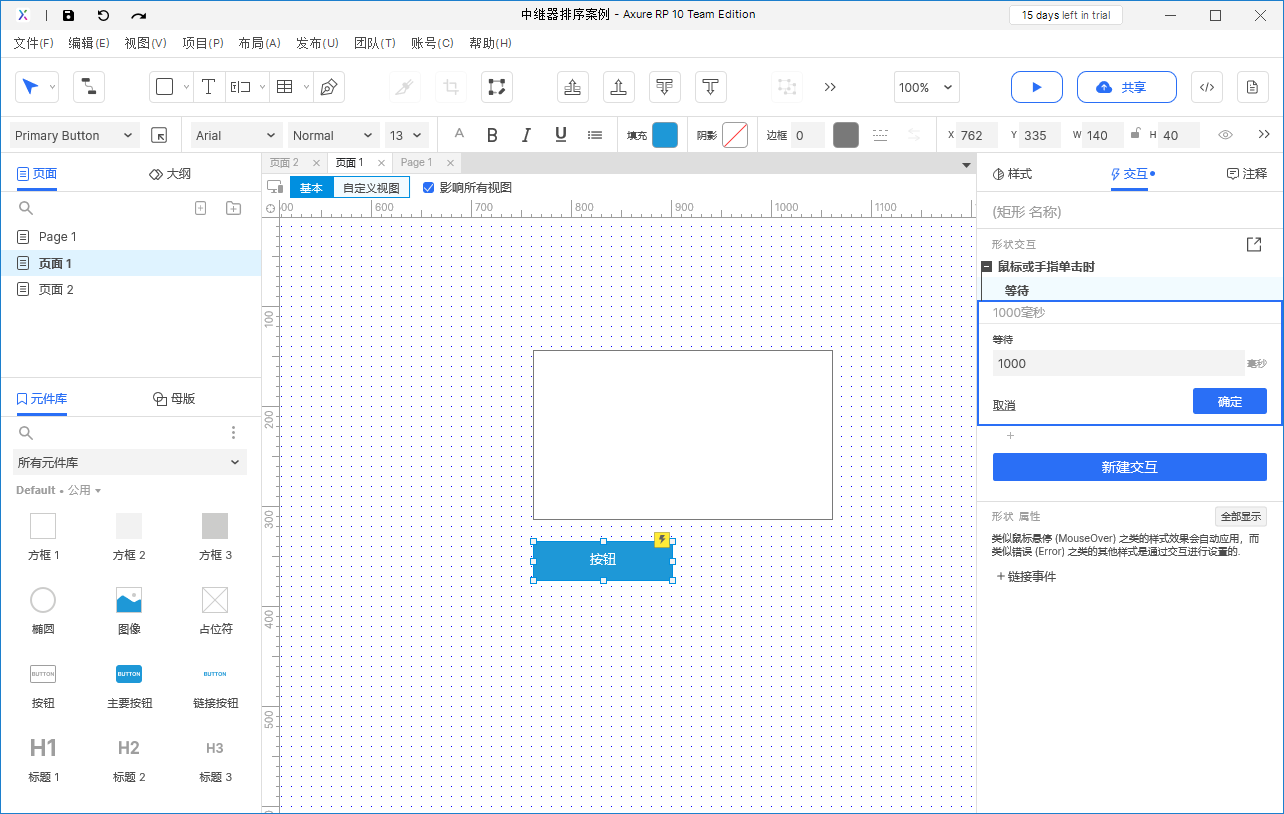
Task: Open the 所有元件库 library dropdown
Action: 130,462
